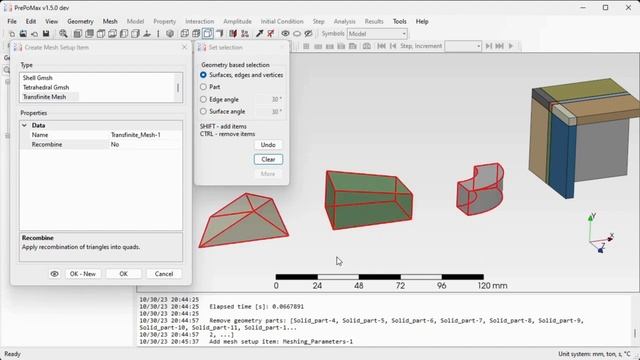Click the Name field Transfinite_Mesh-1
This screenshot has height=360, width=640.
[x=145, y=135]
